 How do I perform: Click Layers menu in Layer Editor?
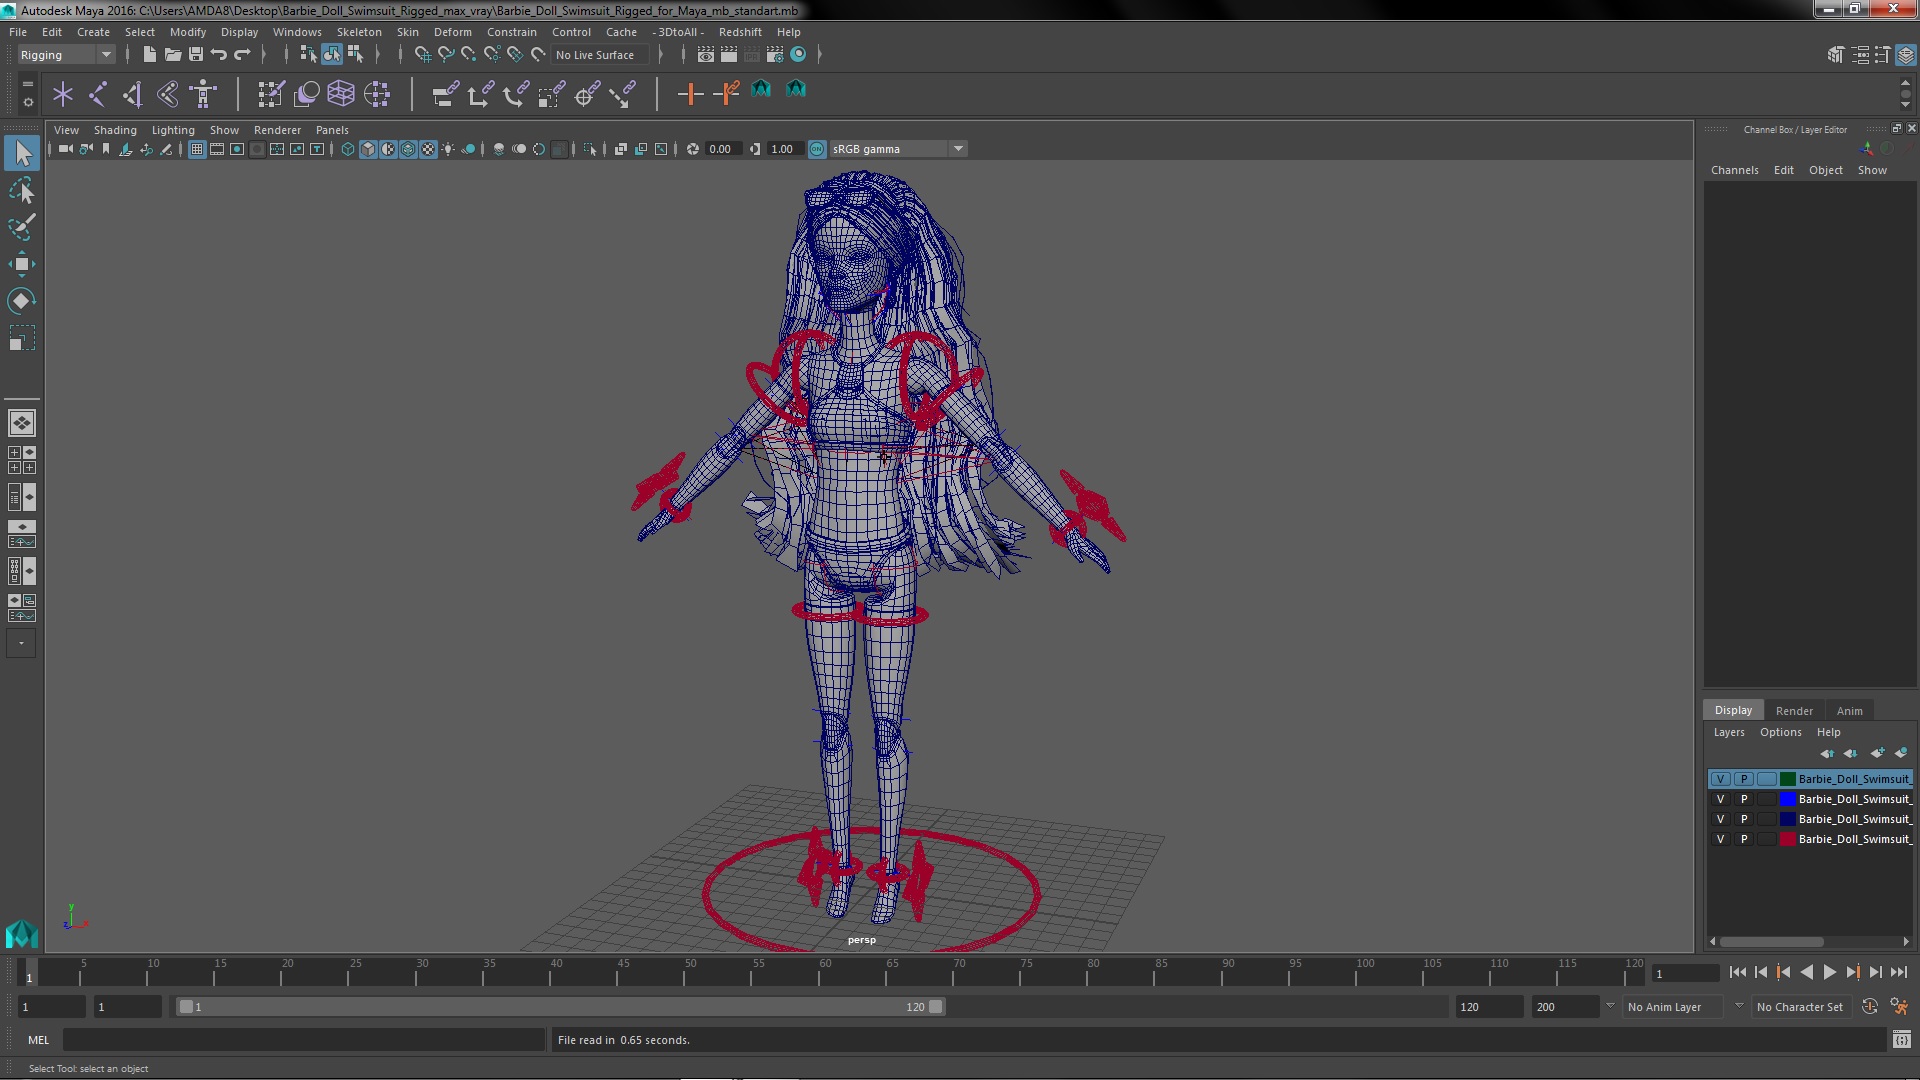1728,732
